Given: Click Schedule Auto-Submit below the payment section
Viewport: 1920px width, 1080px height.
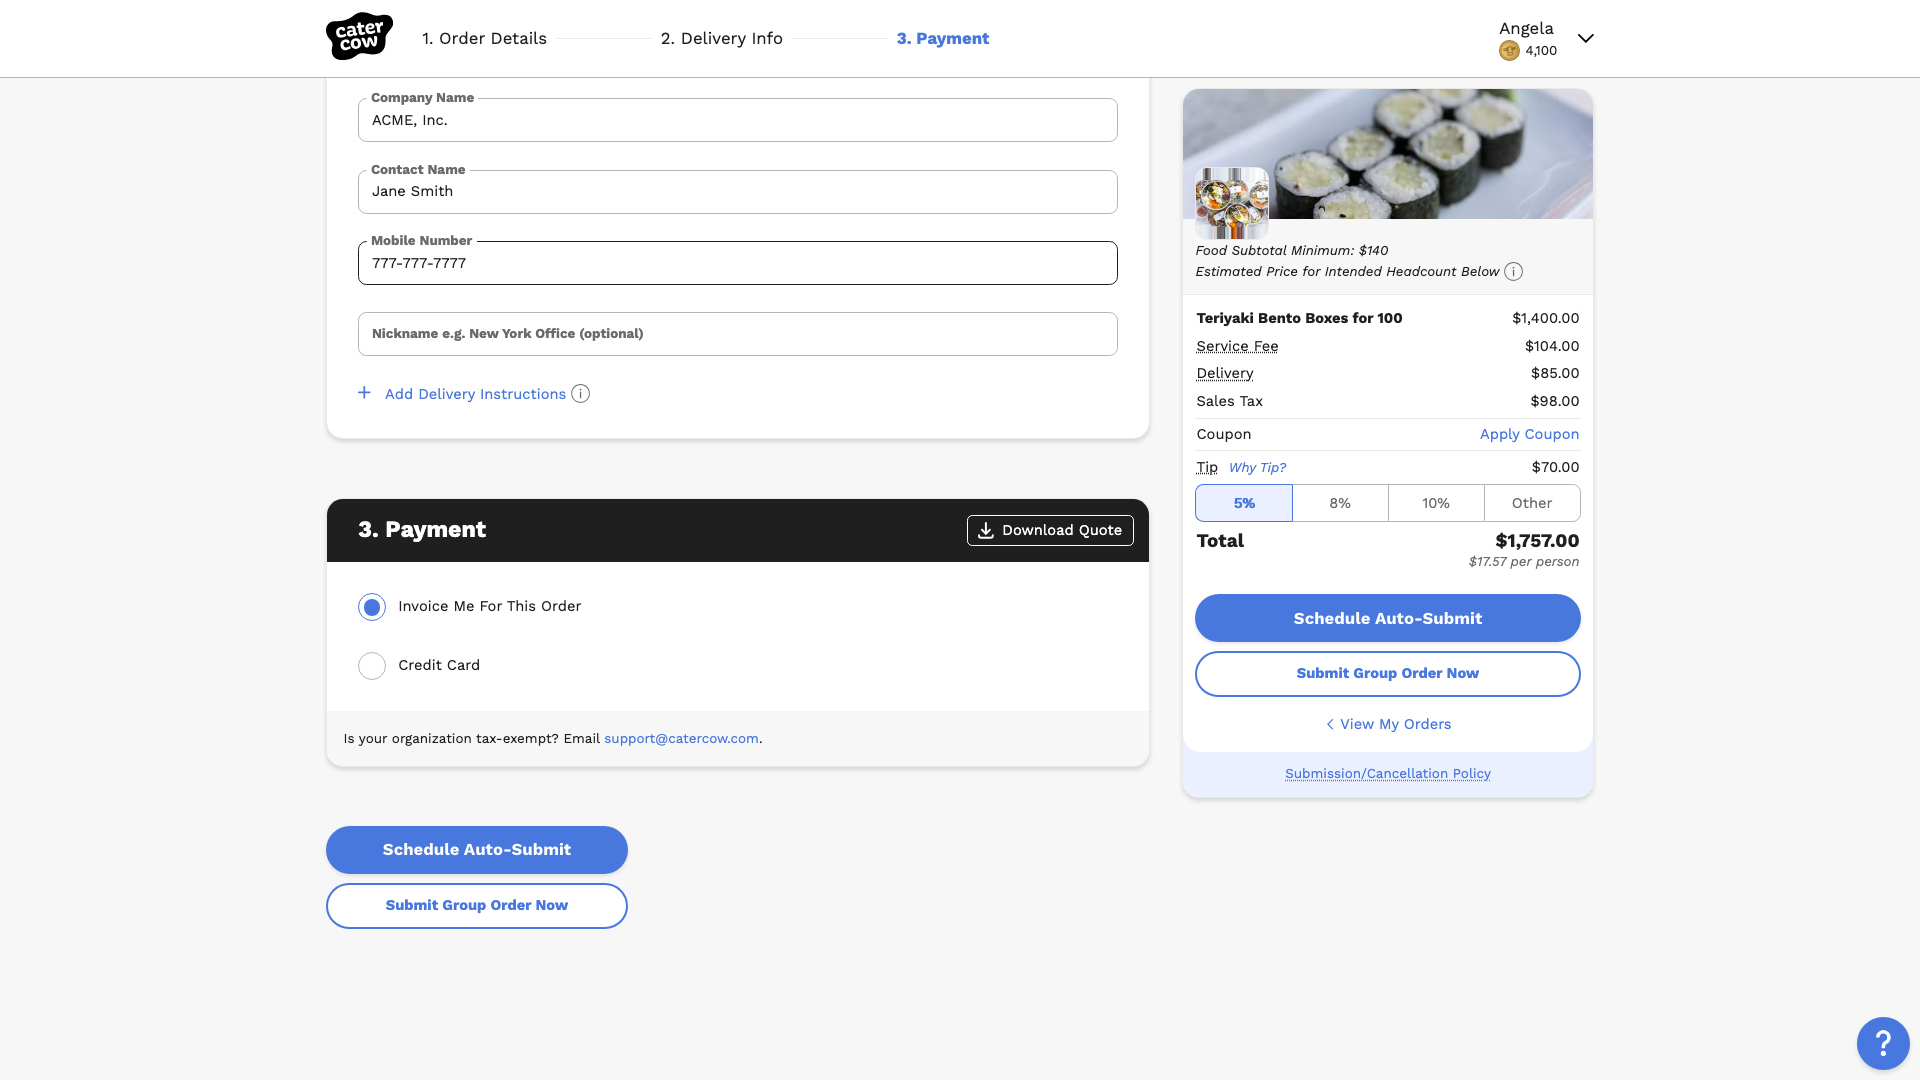Looking at the screenshot, I should click(x=477, y=850).
